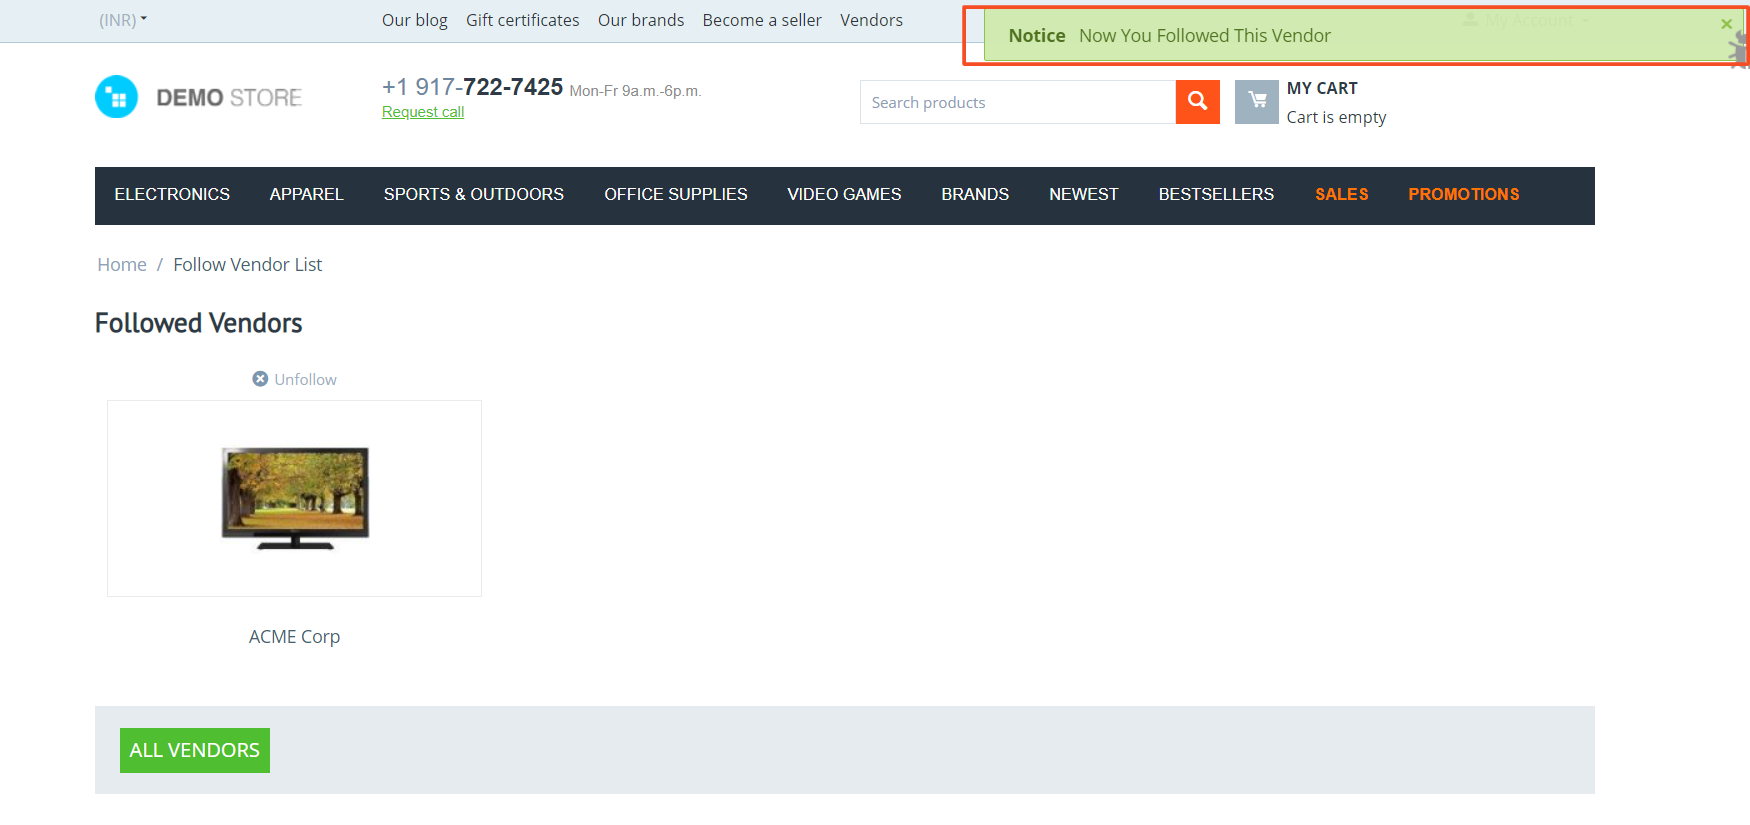Click the ACME Corp TV thumbnail
Viewport: 1750px width, 825px height.
[x=295, y=498]
